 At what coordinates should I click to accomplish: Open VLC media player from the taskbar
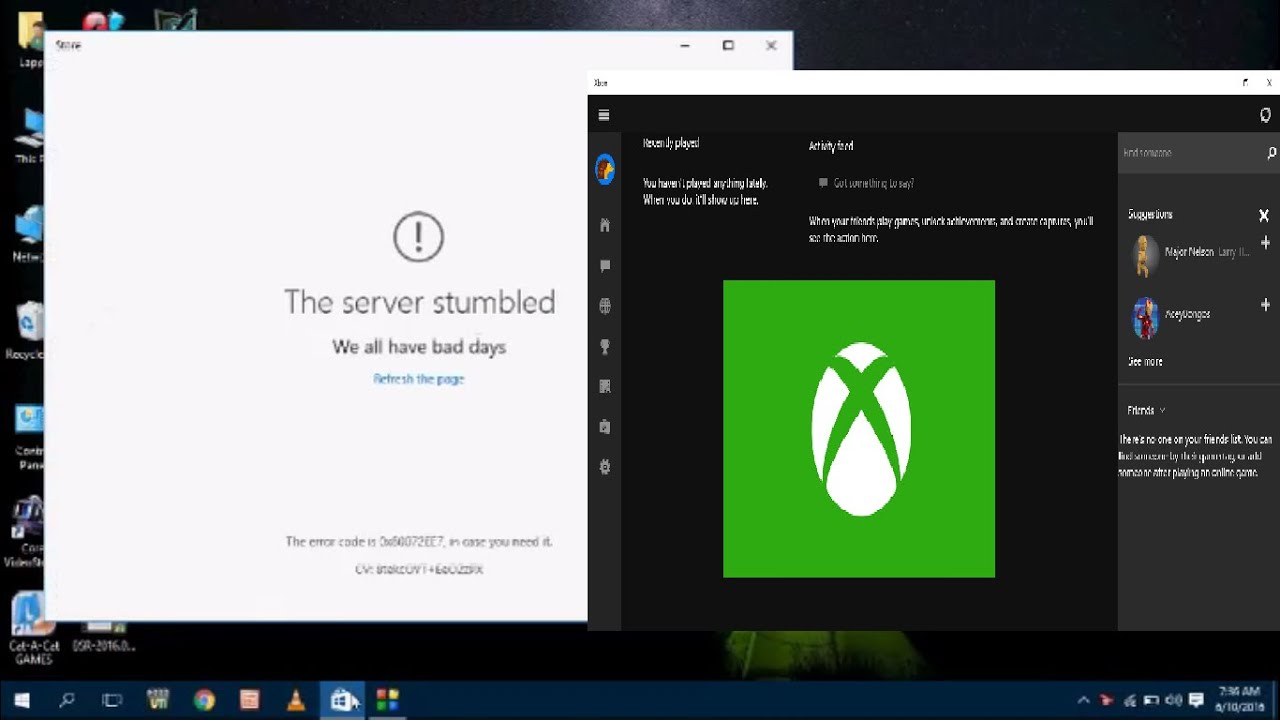pos(296,700)
